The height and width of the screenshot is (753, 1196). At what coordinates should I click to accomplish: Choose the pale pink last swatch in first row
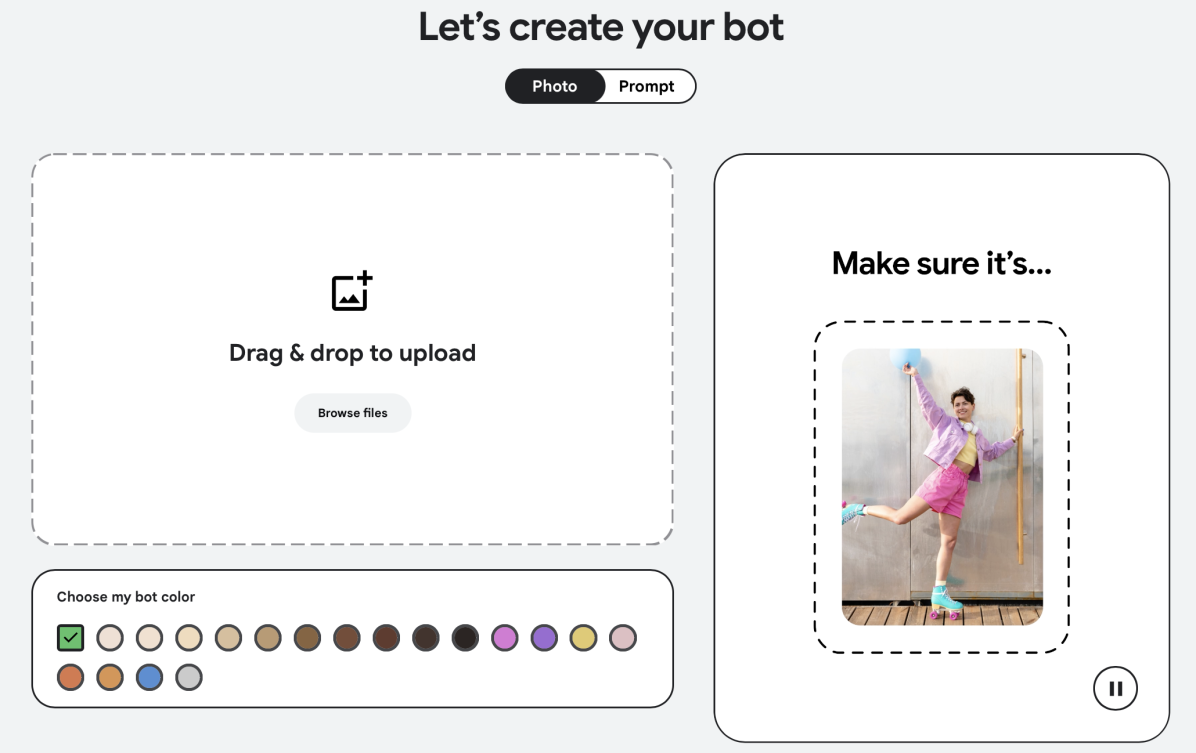623,638
